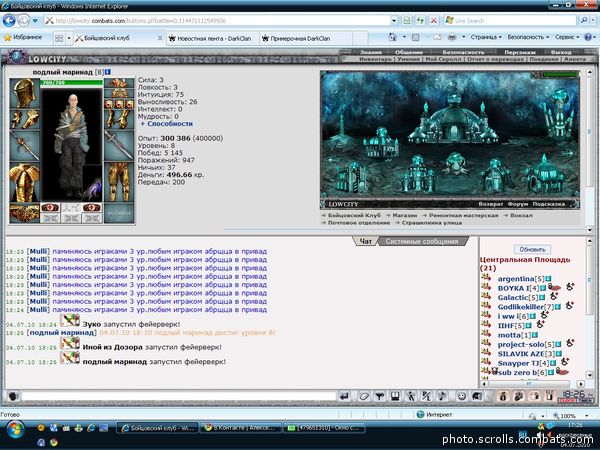Click the info icon next to Godlikekiller
Viewport: 600px width, 450px height.
(x=558, y=307)
